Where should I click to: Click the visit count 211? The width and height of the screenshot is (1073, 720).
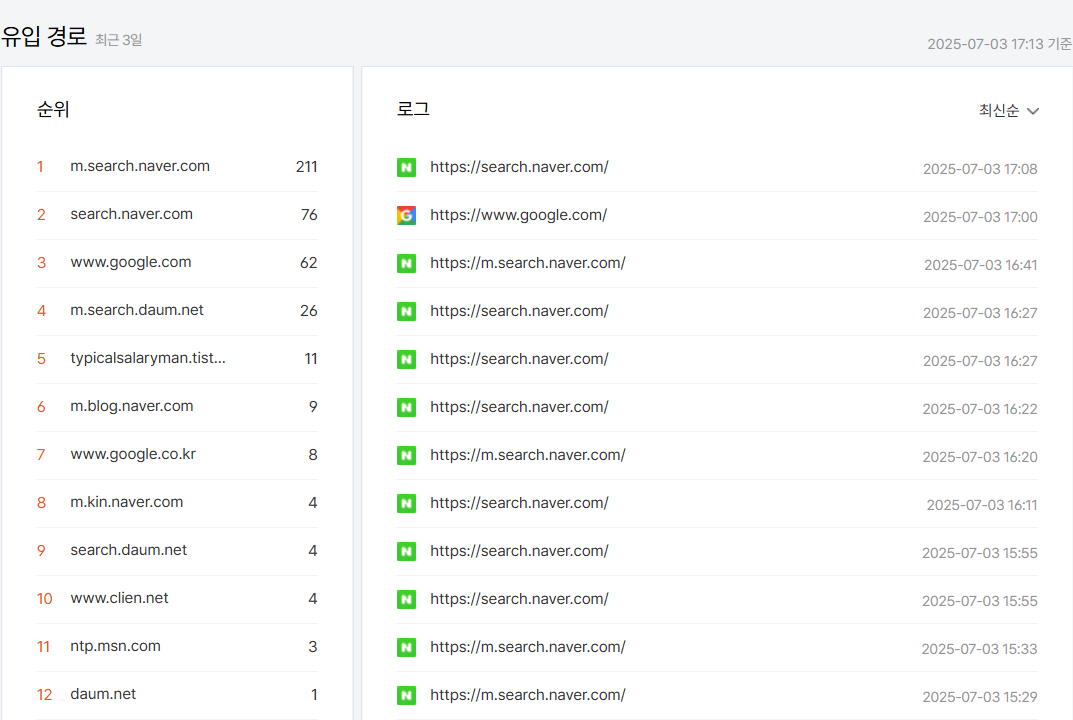307,167
